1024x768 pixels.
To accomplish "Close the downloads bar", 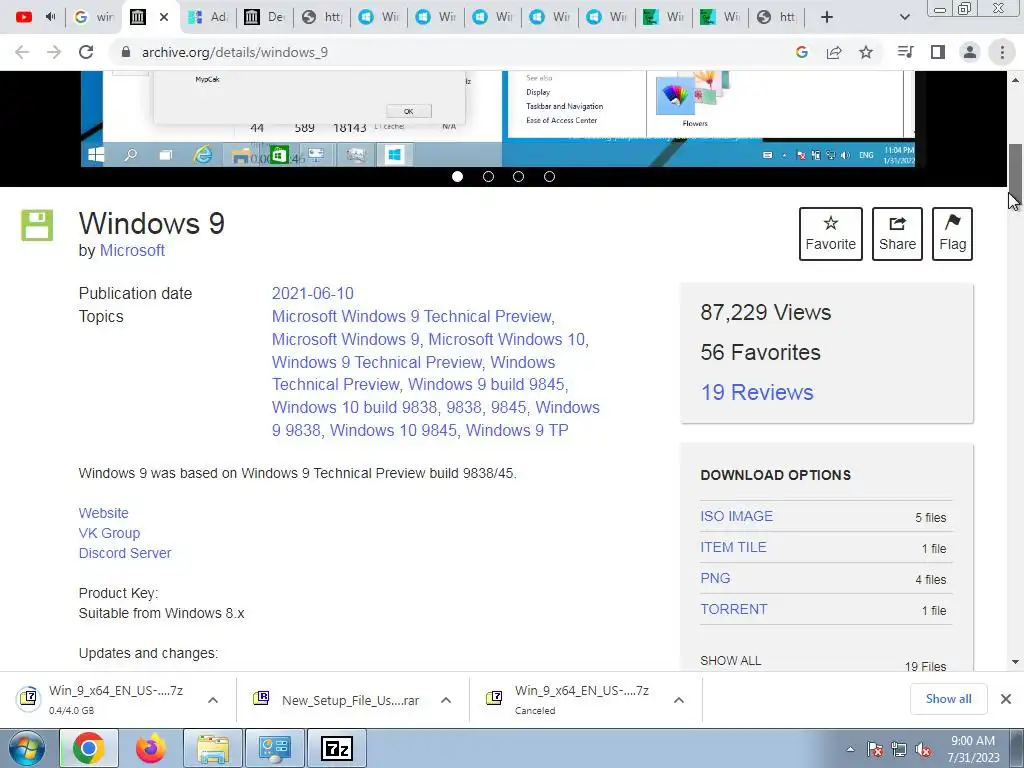I will 1006,699.
